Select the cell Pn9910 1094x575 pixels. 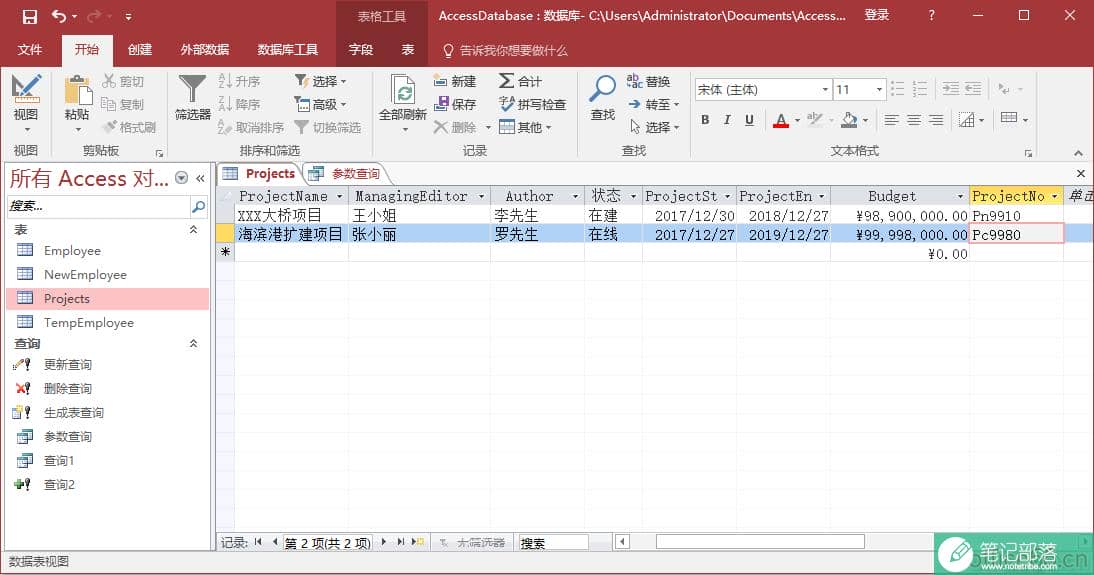tap(1016, 216)
